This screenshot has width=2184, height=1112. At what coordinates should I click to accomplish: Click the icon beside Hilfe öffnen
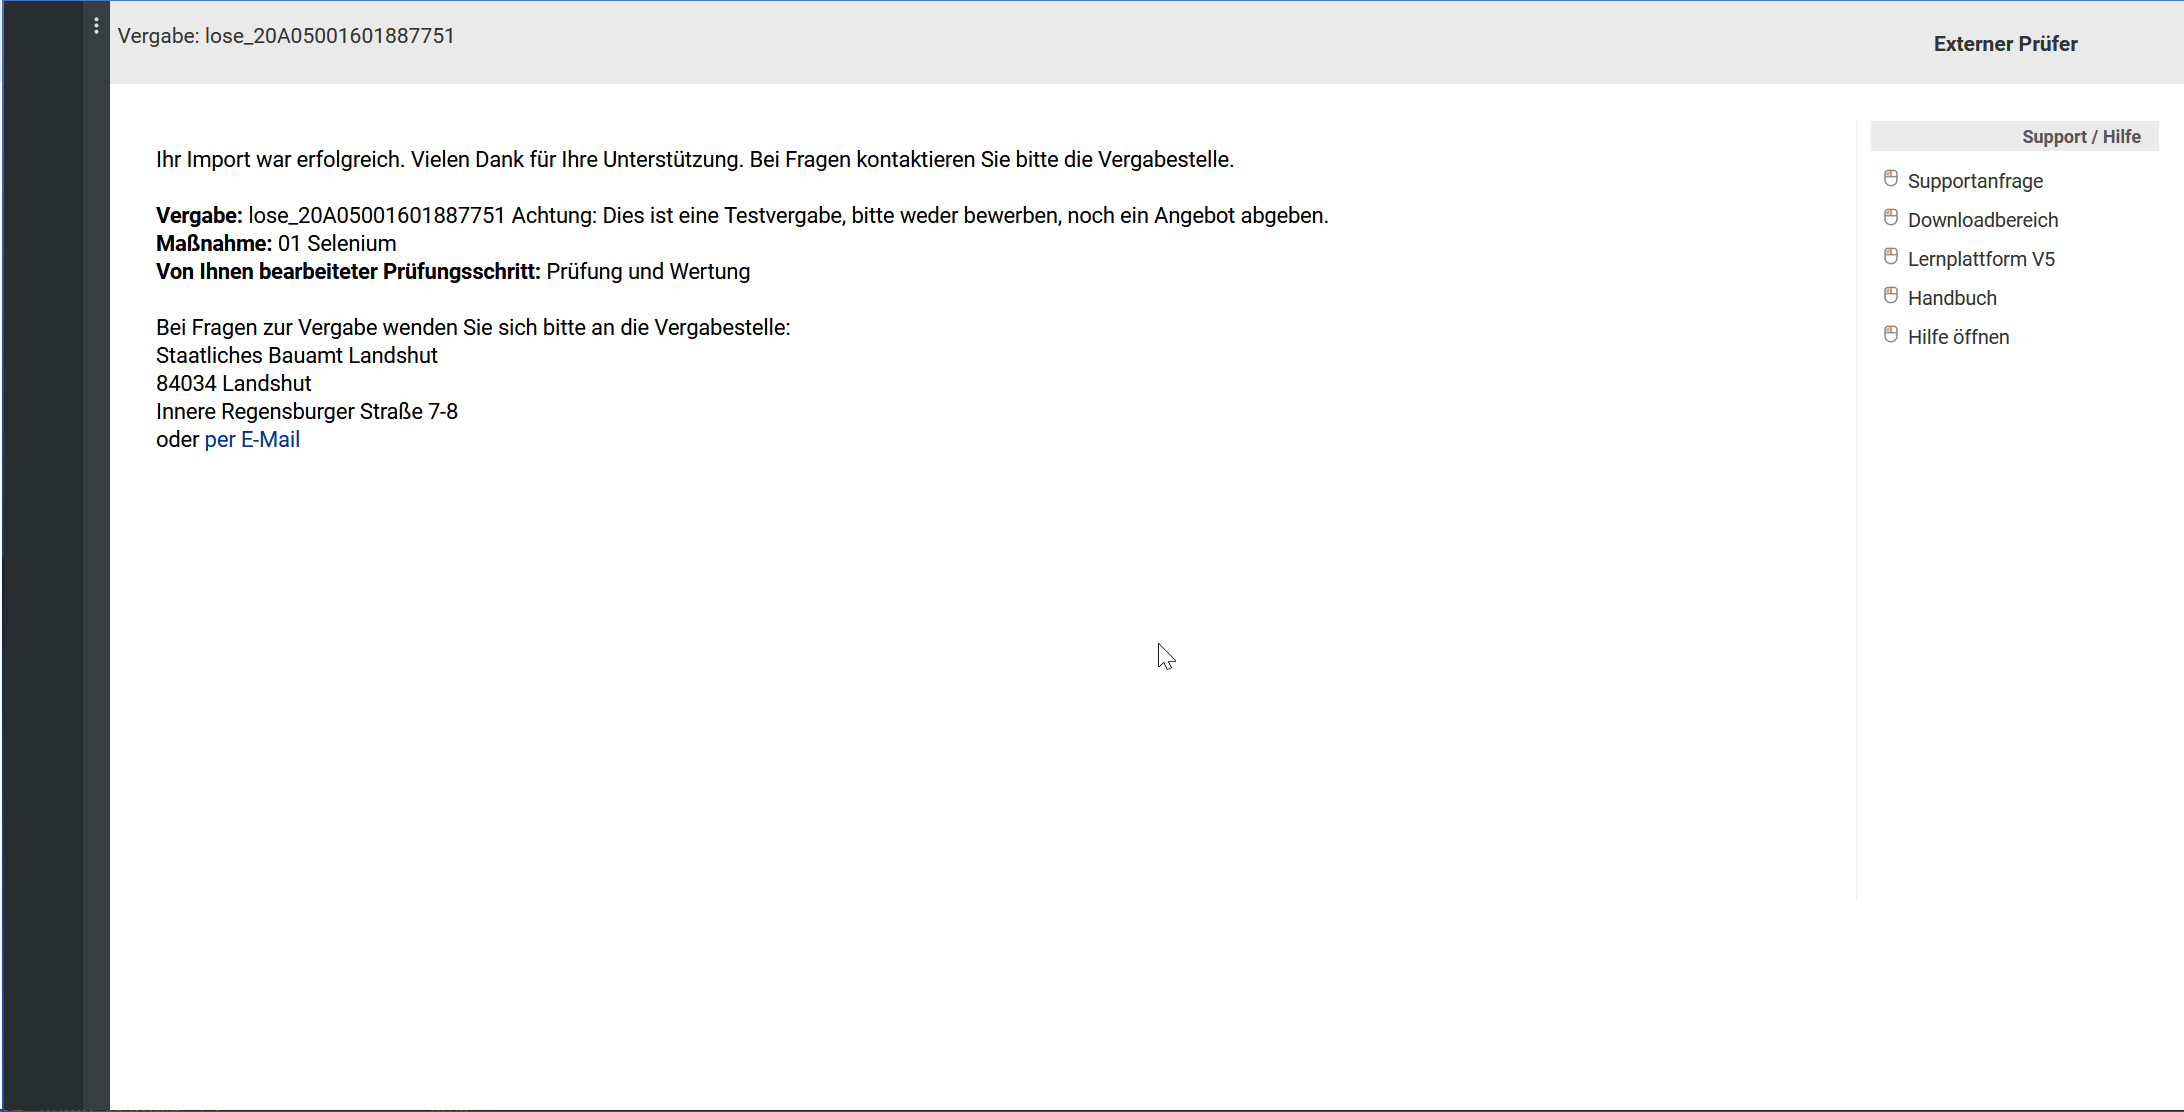(1891, 335)
